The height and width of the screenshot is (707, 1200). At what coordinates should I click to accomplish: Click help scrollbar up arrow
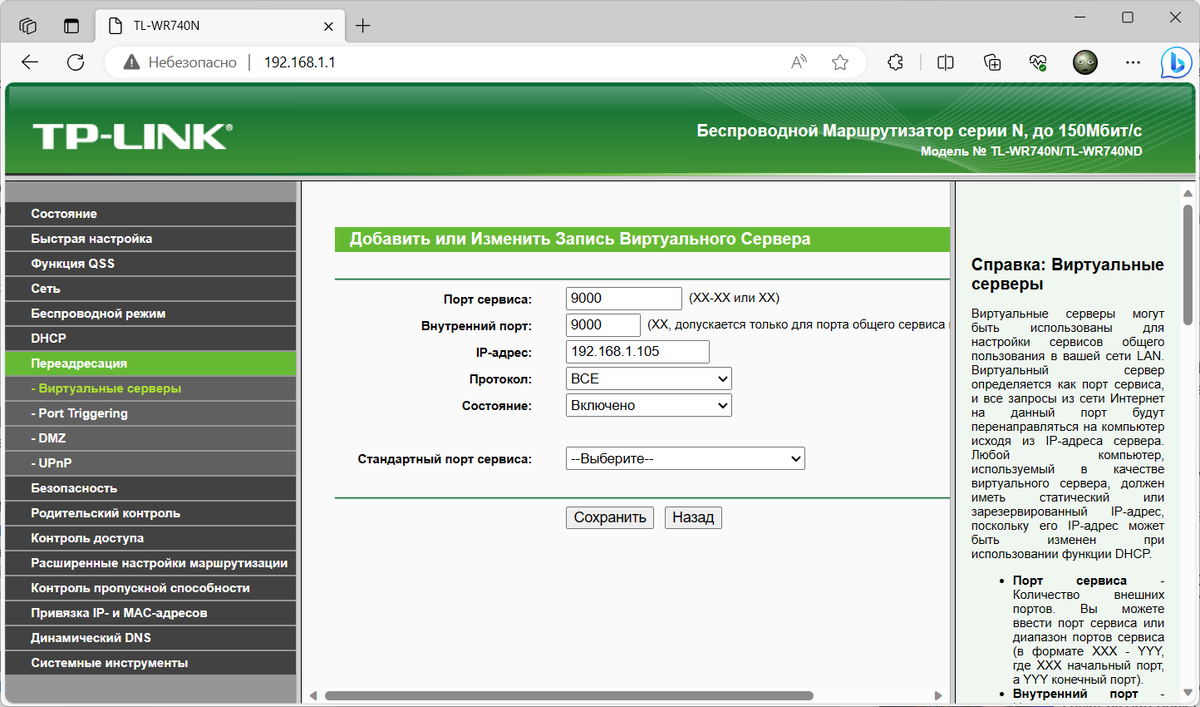click(1187, 191)
